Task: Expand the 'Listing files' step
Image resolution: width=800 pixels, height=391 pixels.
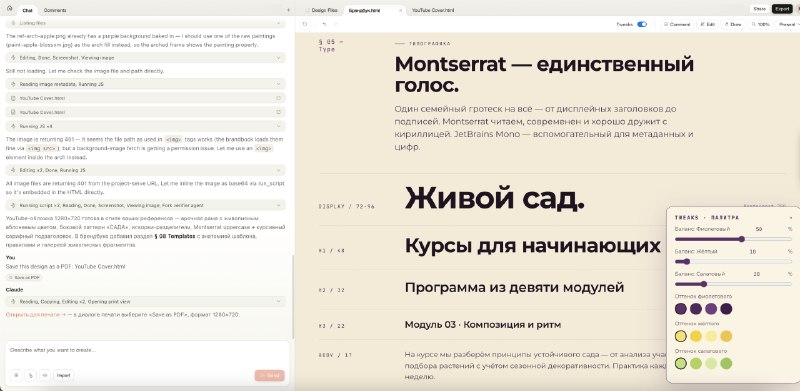Action: [145, 23]
